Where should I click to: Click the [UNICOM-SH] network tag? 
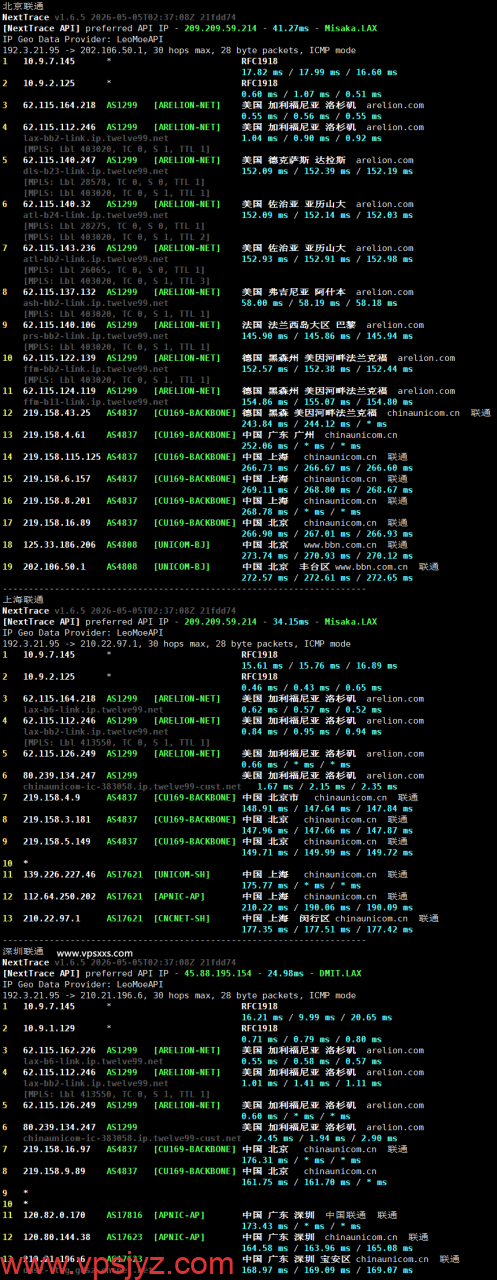coord(182,874)
